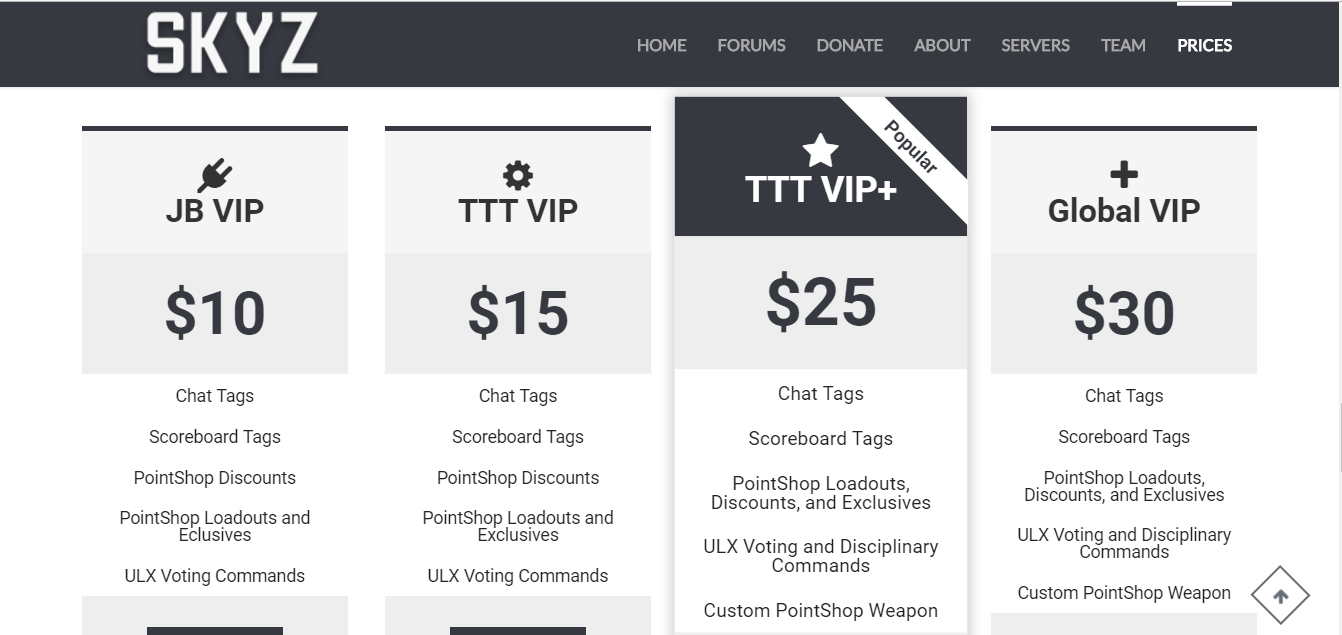Viewport: 1342px width, 635px height.
Task: Visit the Team page
Action: pos(1123,45)
